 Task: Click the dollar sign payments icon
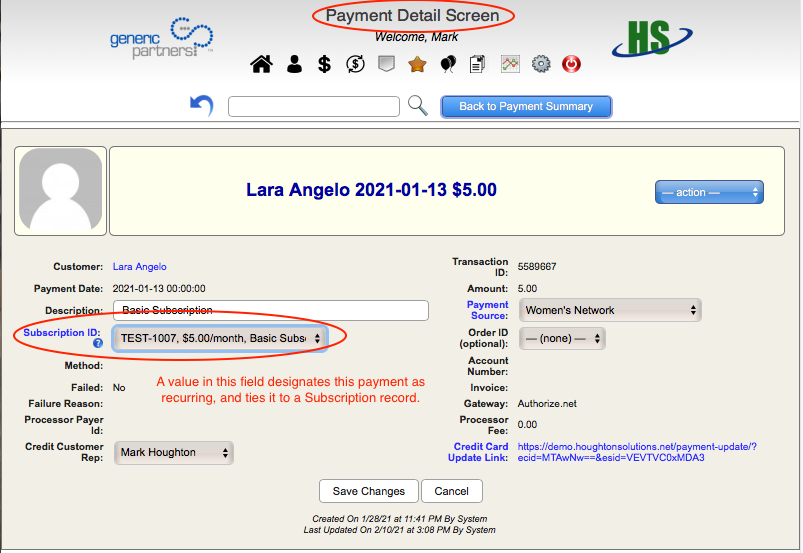click(324, 65)
